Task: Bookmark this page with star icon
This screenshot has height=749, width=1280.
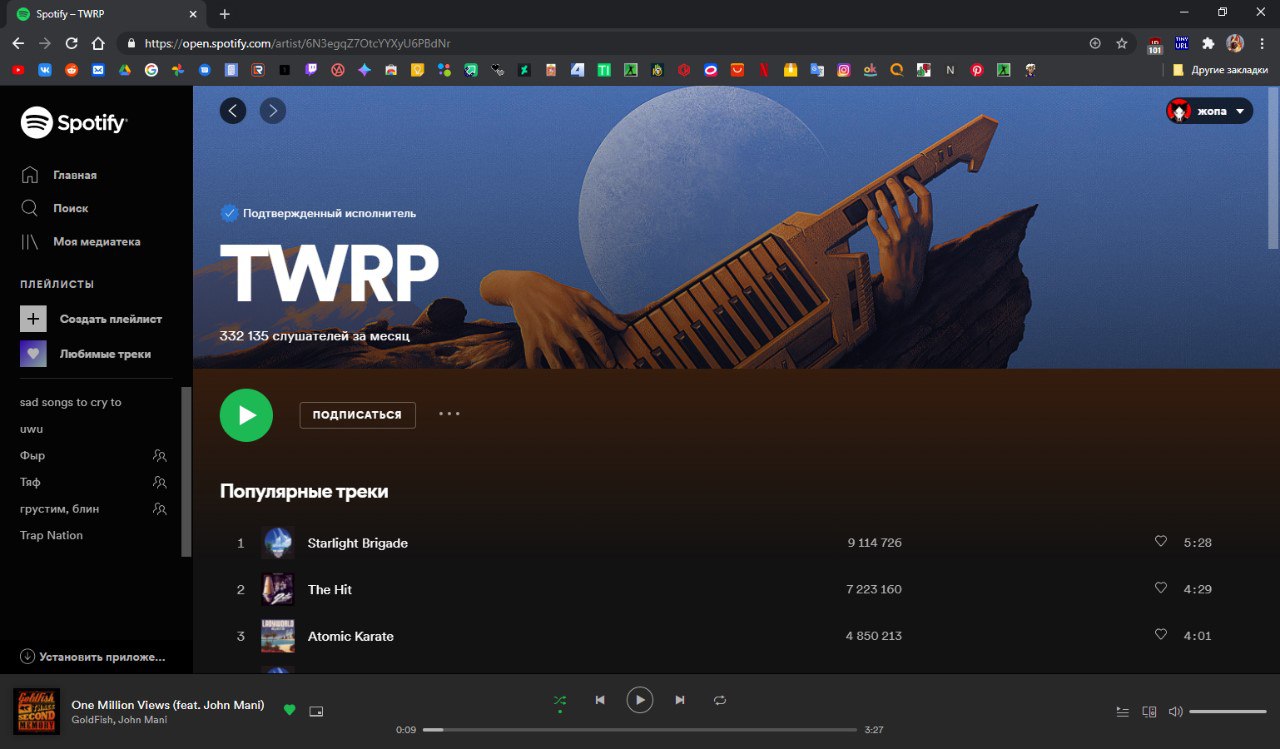Action: point(1122,43)
